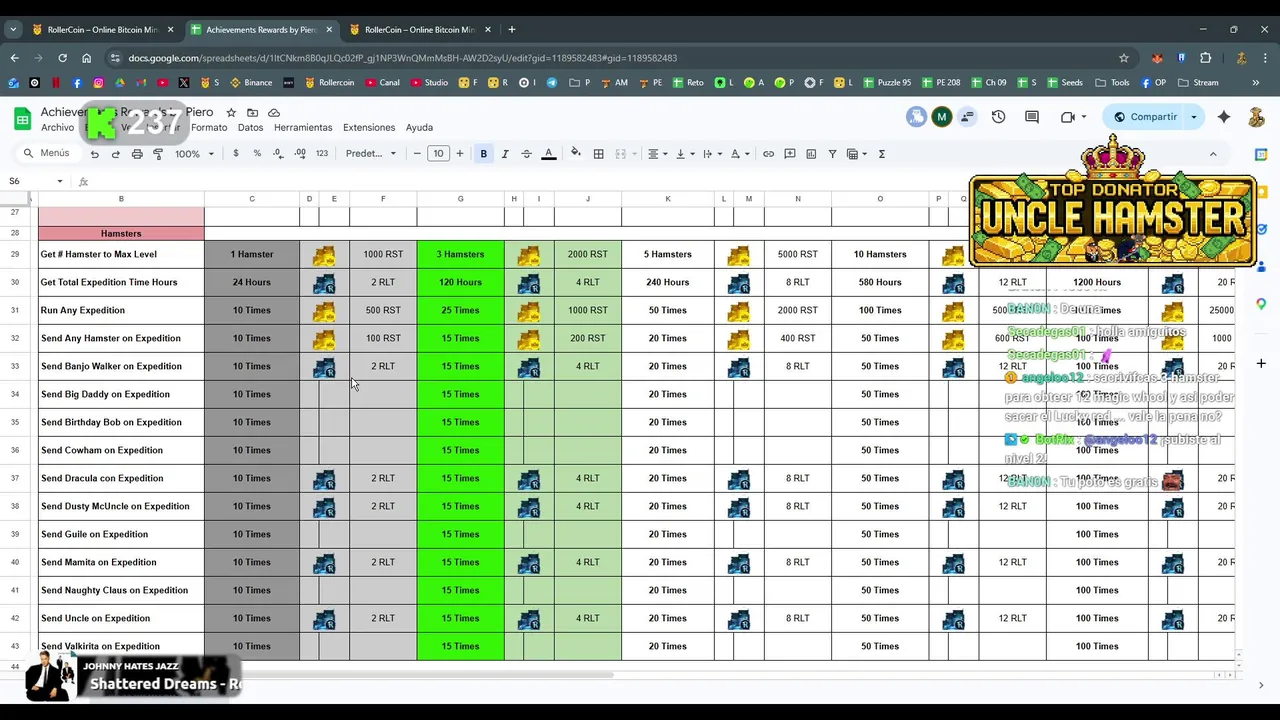Viewport: 1280px width, 720px height.
Task: Toggle italic formatting
Action: point(505,154)
